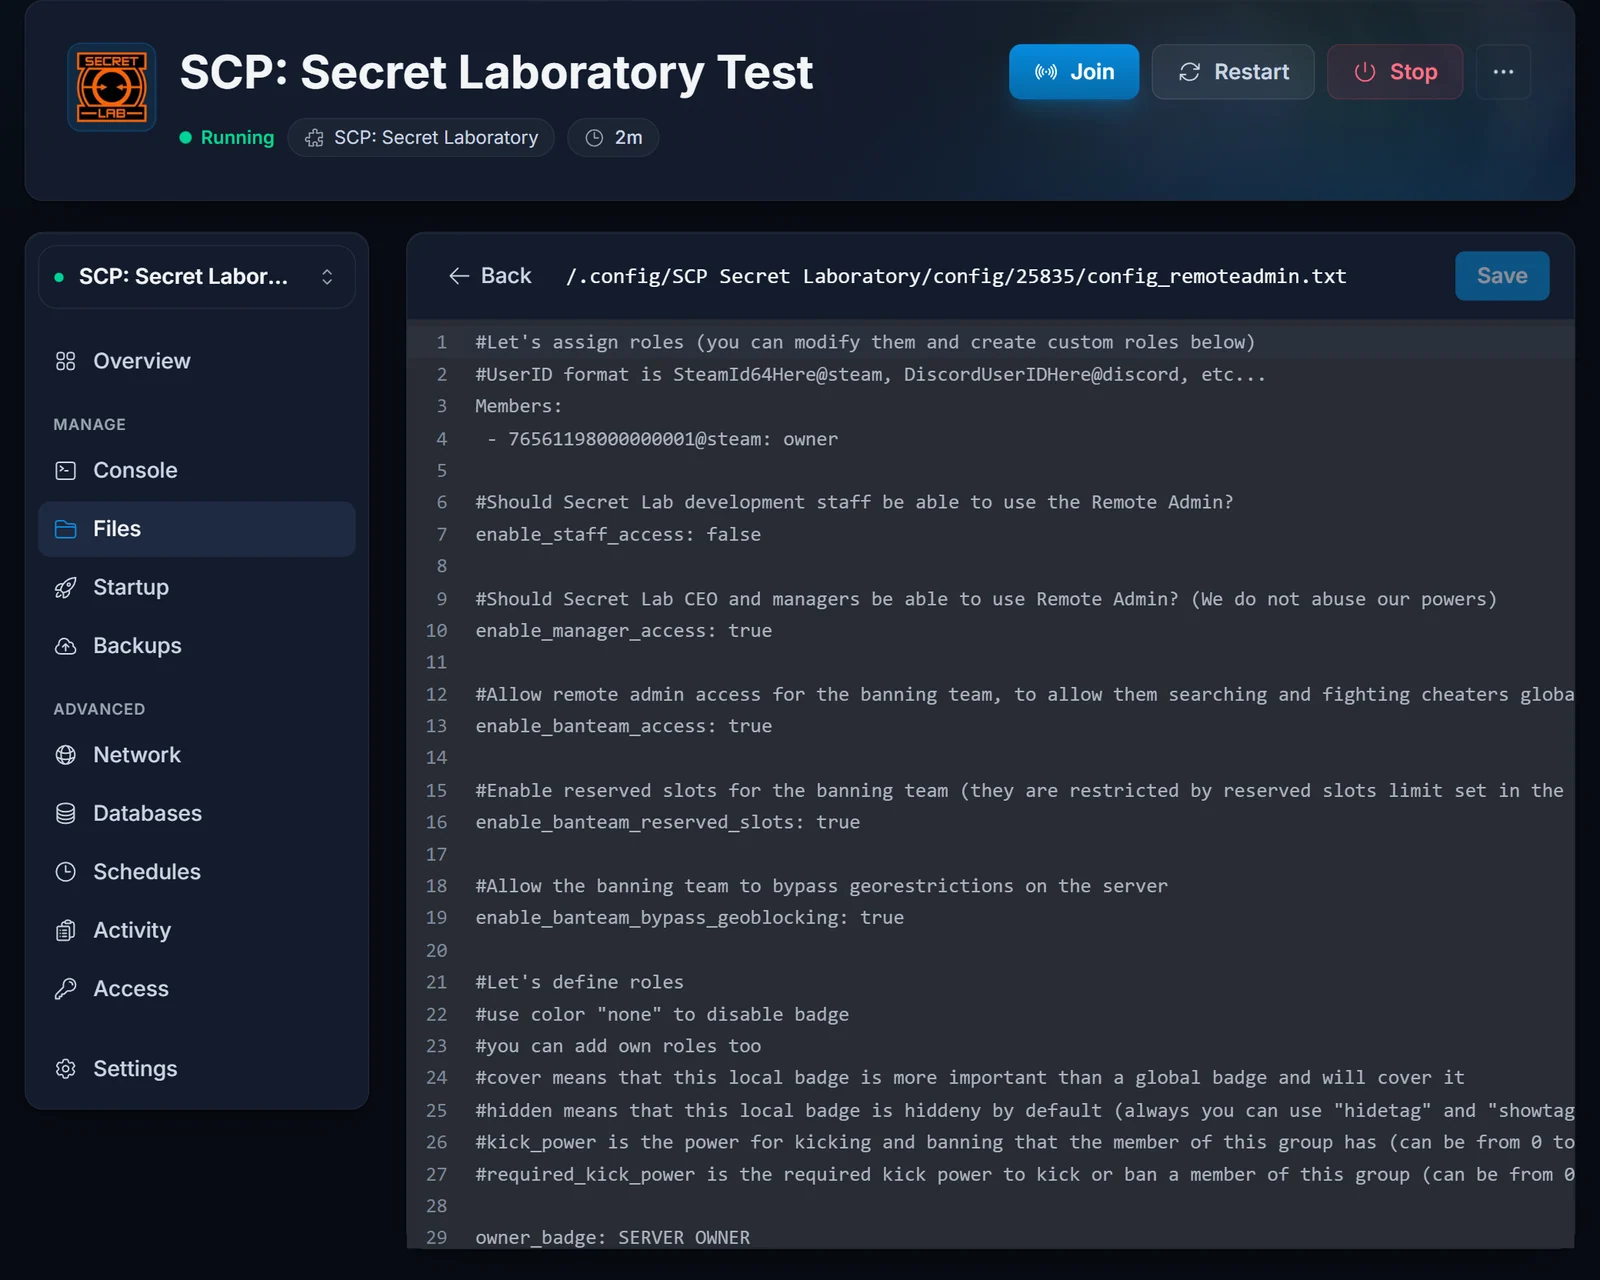Click the enable_banteam_reserved_slots: true line
This screenshot has width=1600, height=1280.
point(668,822)
